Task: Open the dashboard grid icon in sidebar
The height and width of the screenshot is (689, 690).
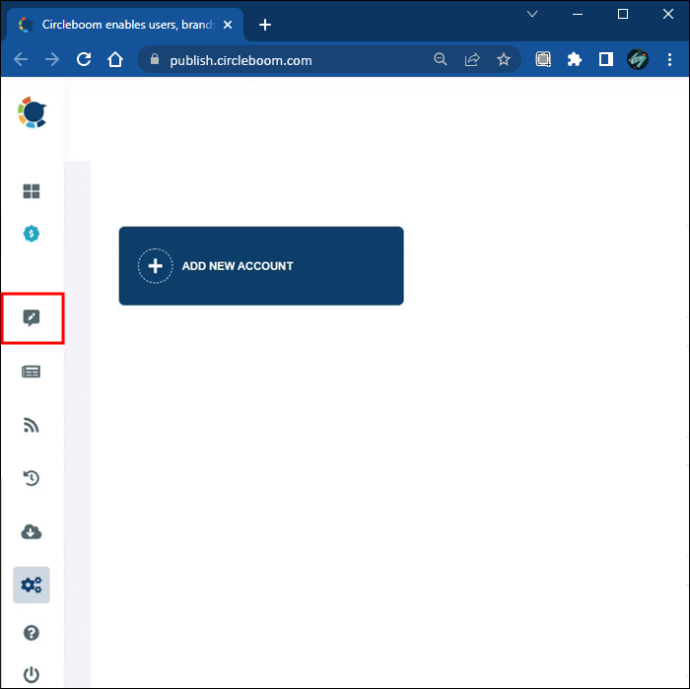Action: point(31,191)
